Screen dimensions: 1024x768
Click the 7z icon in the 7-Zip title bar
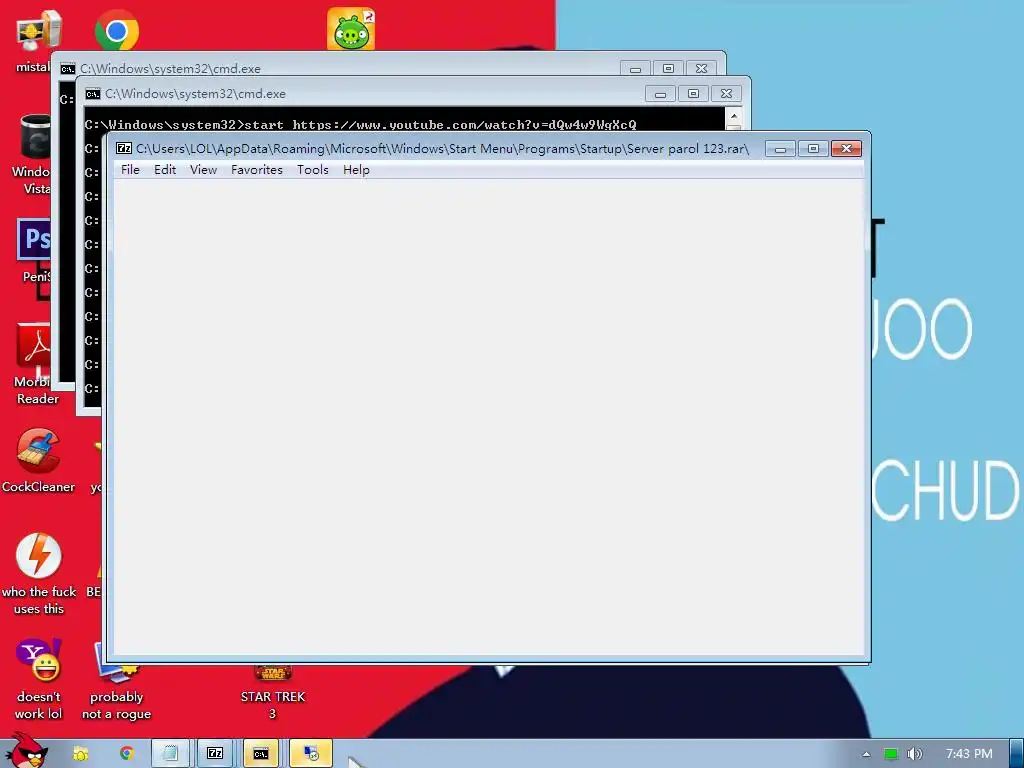pyautogui.click(x=123, y=148)
